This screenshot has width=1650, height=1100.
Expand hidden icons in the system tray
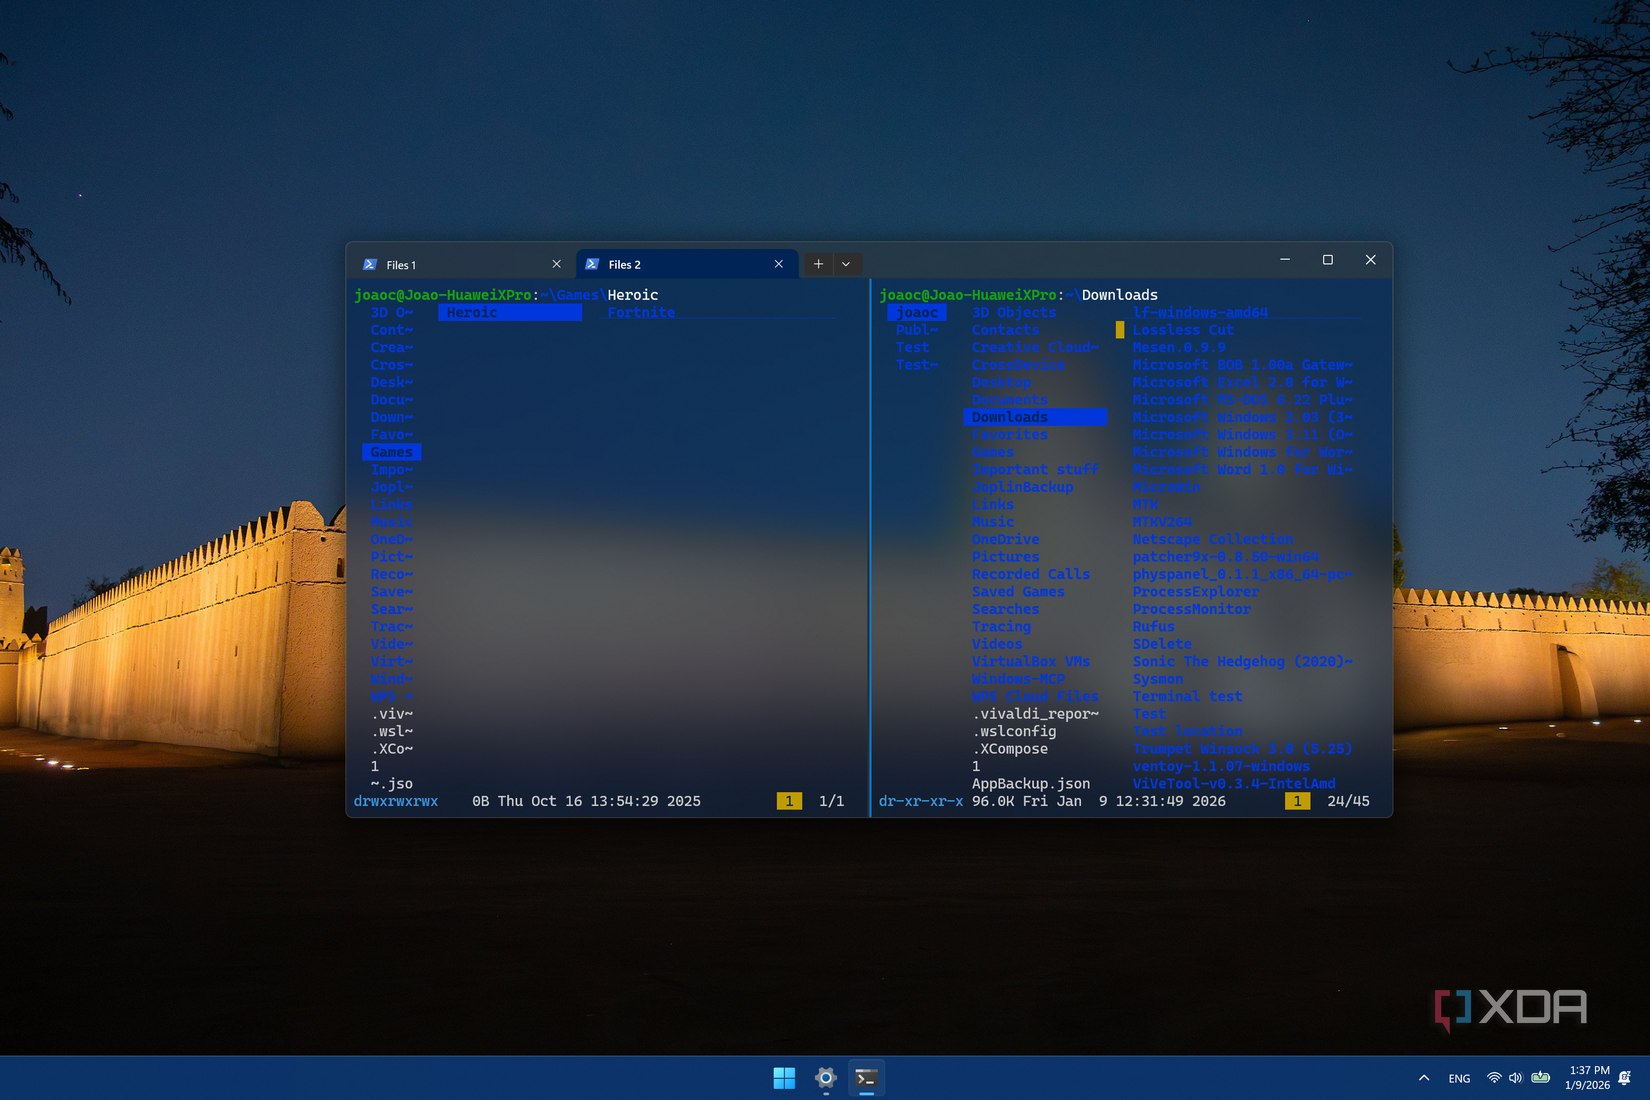pyautogui.click(x=1423, y=1078)
